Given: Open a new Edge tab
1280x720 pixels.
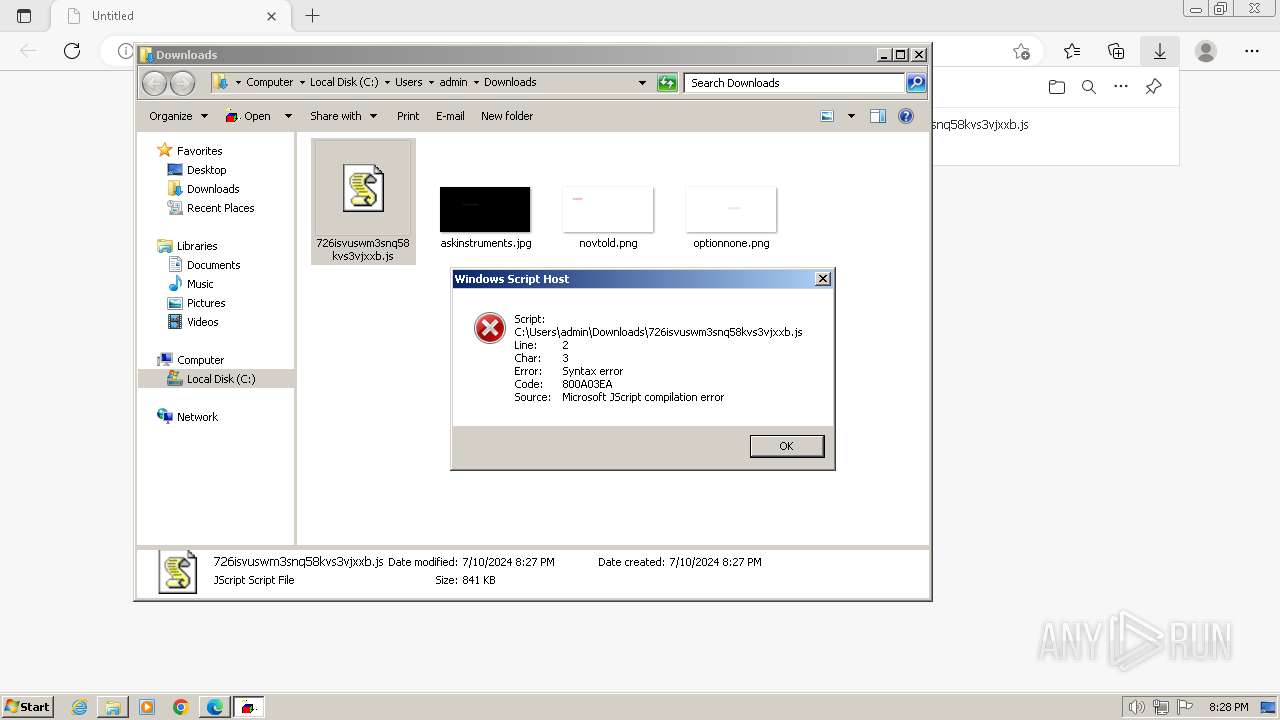Looking at the screenshot, I should click(x=312, y=16).
